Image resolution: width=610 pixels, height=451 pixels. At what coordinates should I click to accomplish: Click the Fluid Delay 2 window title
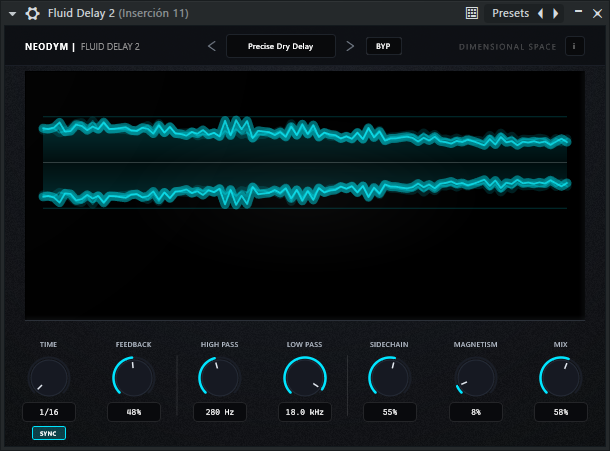pyautogui.click(x=118, y=13)
